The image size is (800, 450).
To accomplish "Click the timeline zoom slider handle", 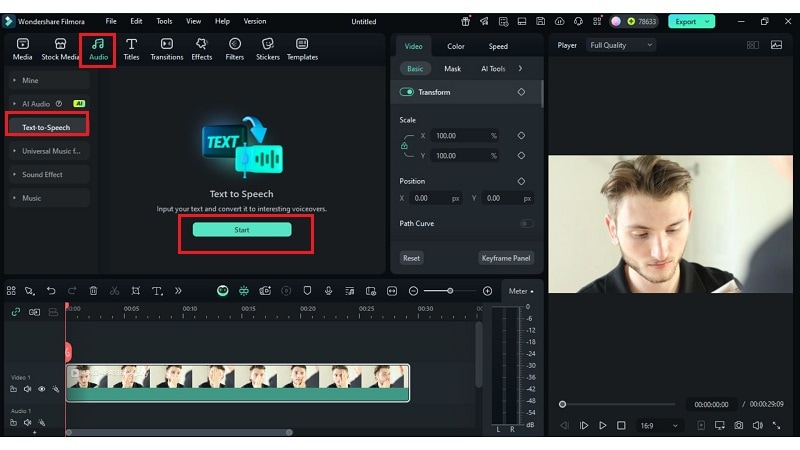I will pyautogui.click(x=450, y=291).
